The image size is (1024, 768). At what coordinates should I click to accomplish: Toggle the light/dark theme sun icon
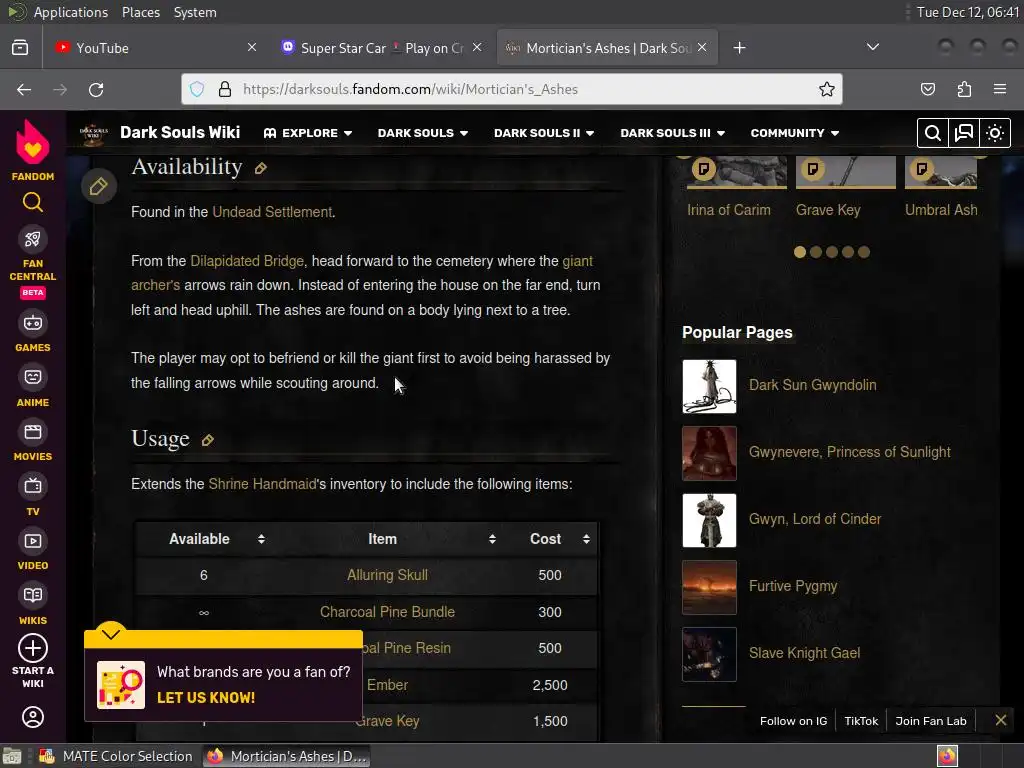995,133
